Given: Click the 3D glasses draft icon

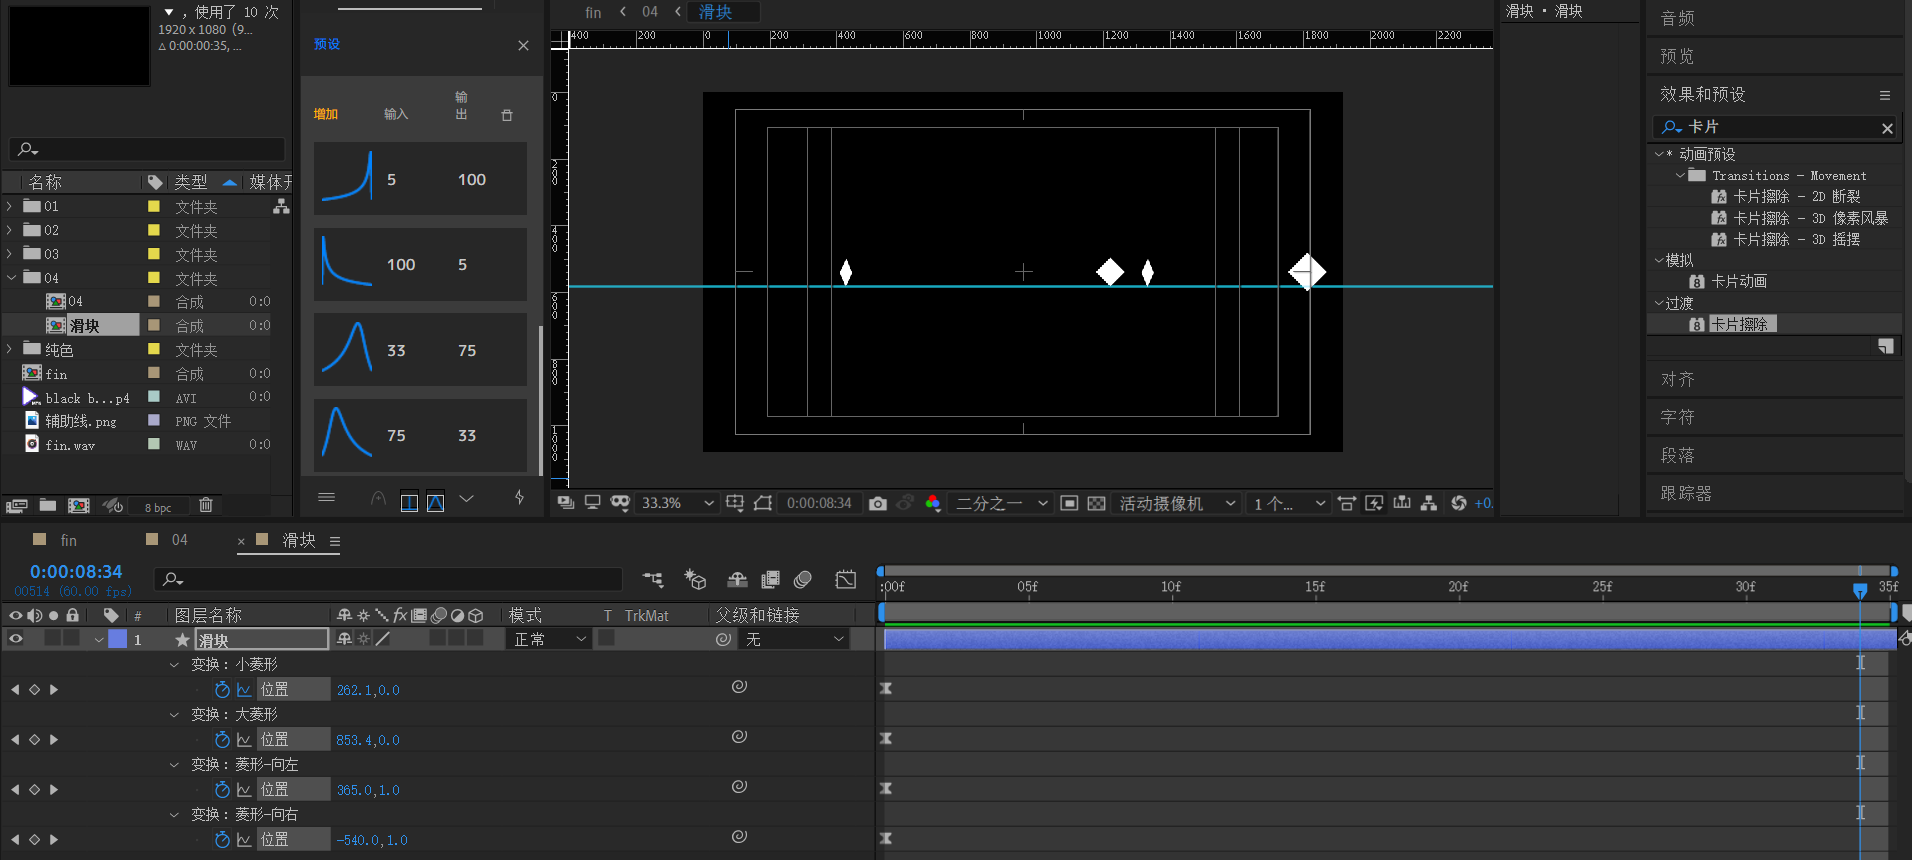Looking at the screenshot, I should 620,503.
